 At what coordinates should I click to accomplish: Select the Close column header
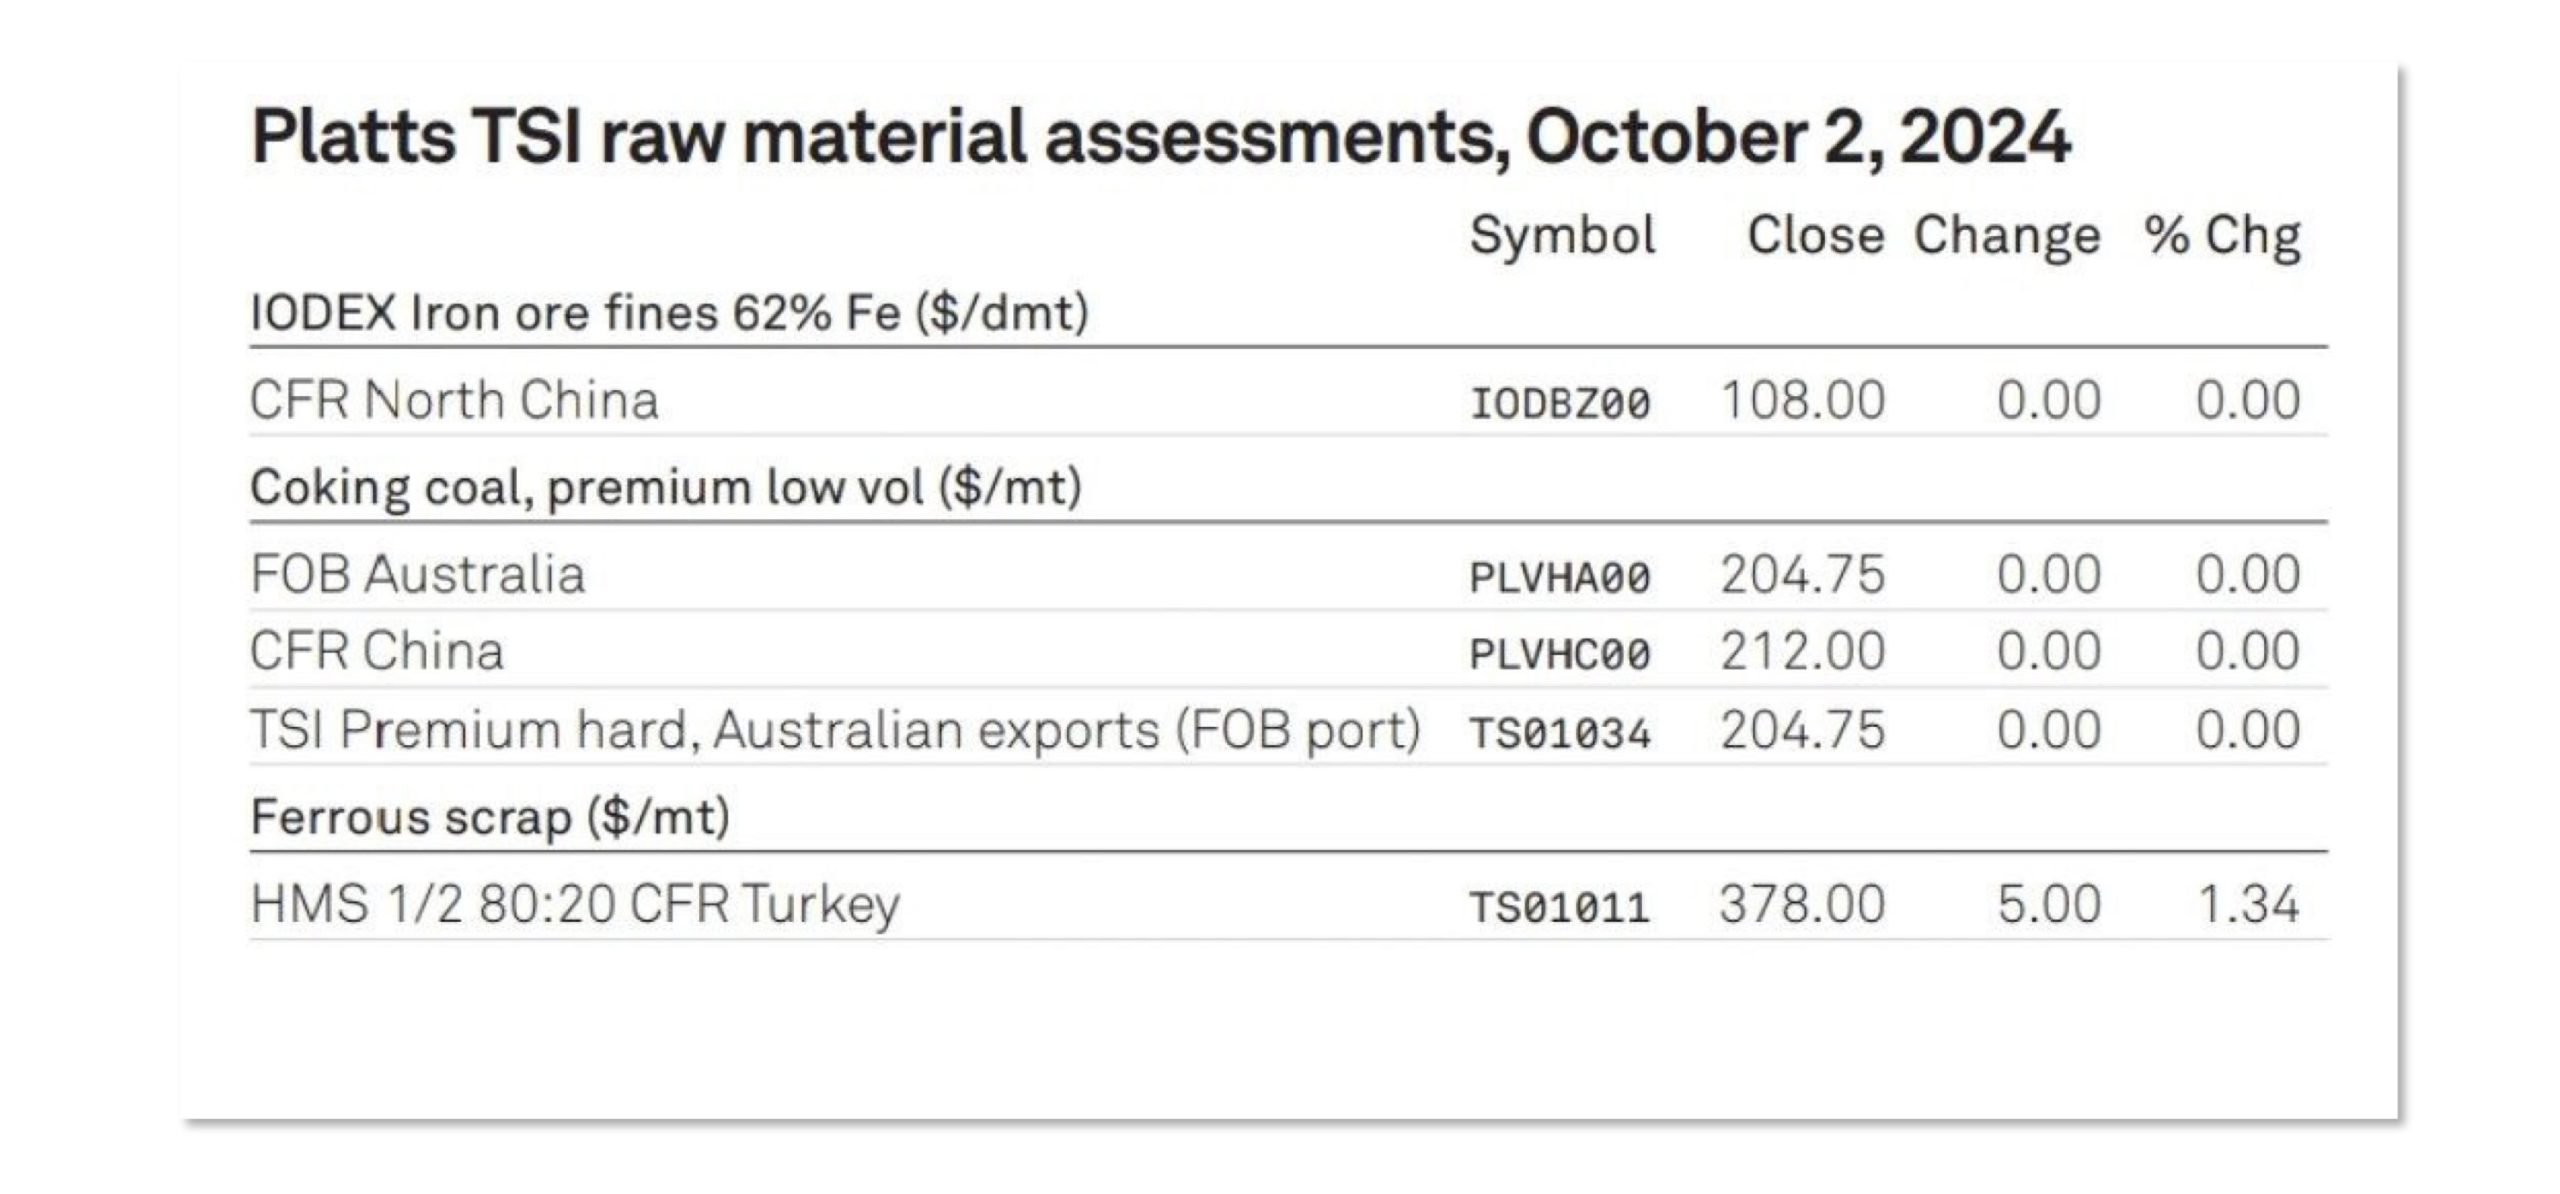(x=1815, y=236)
